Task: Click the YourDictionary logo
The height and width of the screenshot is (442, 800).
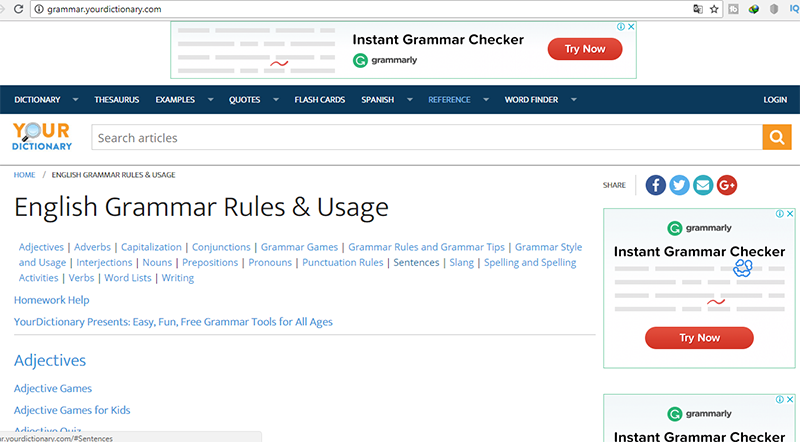Action: click(42, 137)
